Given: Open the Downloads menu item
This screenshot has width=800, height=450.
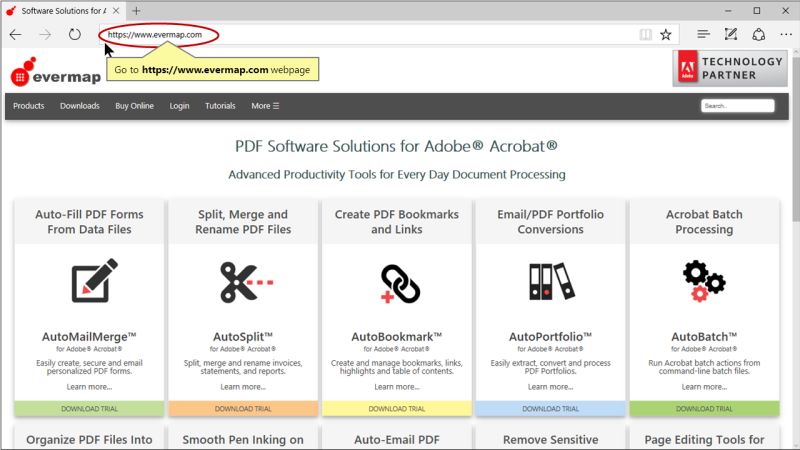Looking at the screenshot, I should (80, 106).
